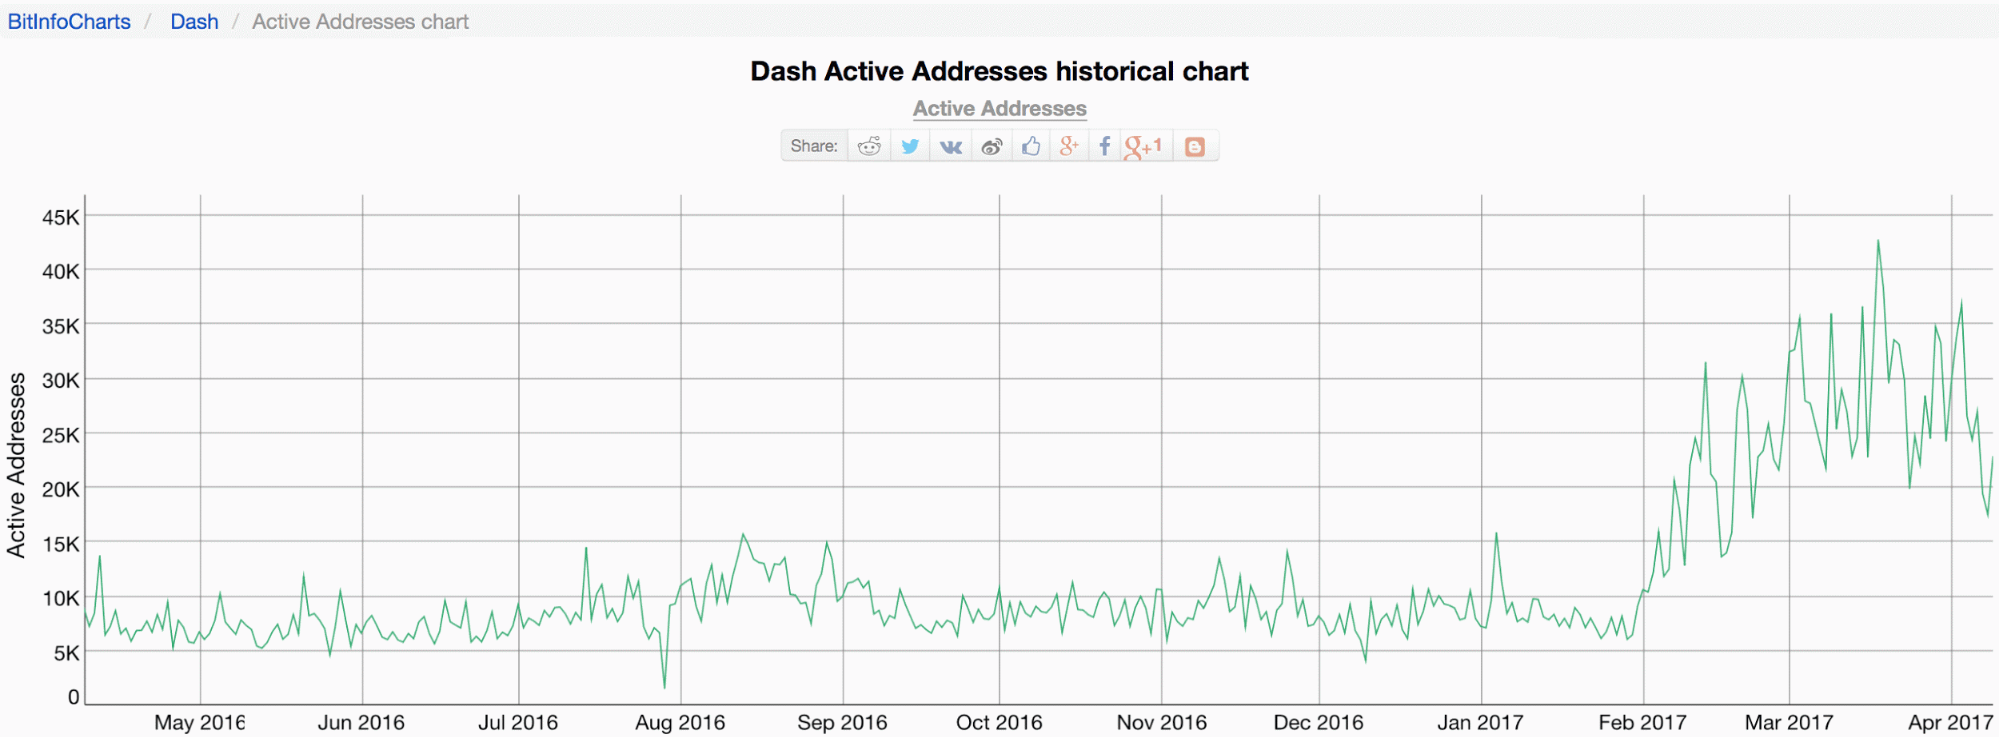
Task: Share the chart on Facebook
Action: click(x=1104, y=146)
